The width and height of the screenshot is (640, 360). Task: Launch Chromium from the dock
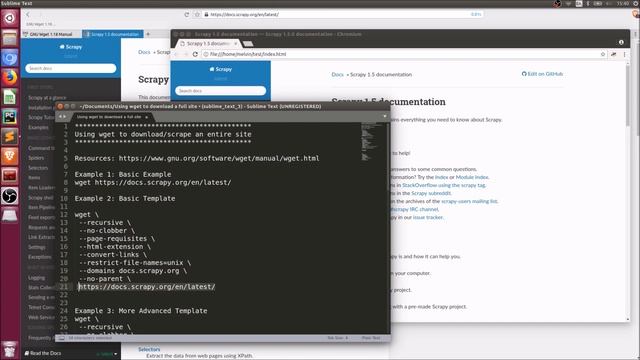pos(9,58)
